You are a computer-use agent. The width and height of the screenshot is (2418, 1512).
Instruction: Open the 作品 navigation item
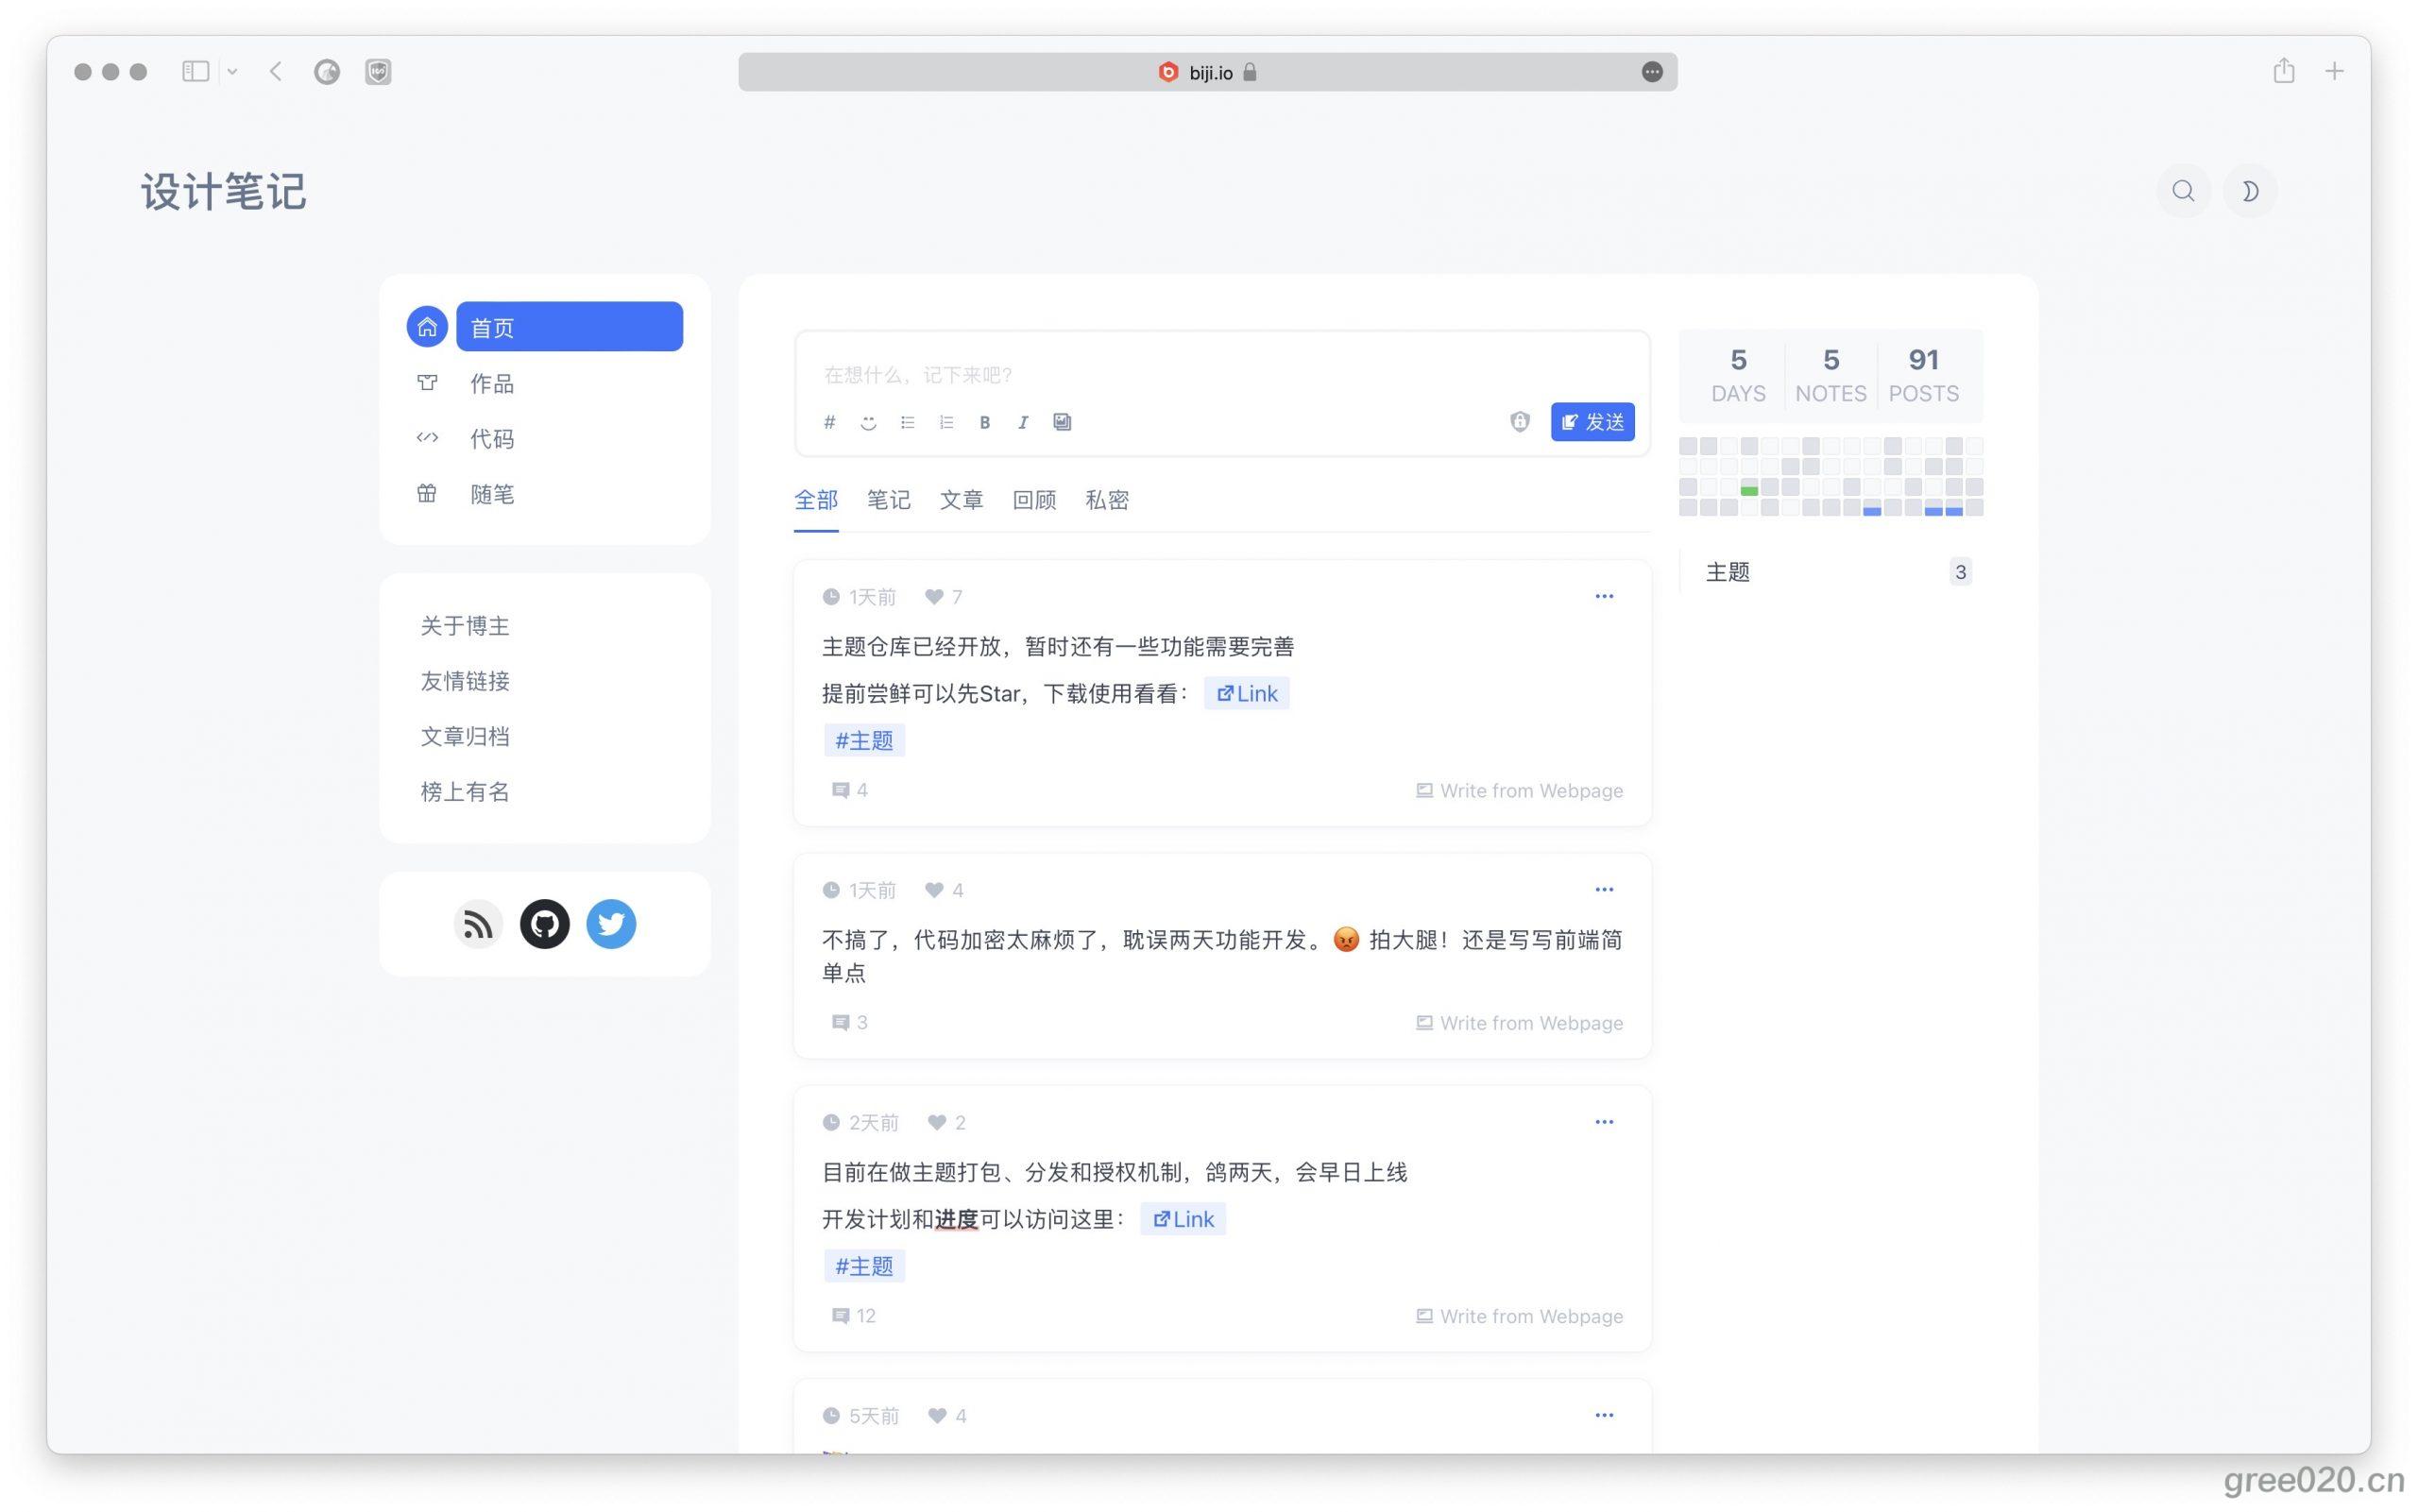pyautogui.click(x=491, y=383)
